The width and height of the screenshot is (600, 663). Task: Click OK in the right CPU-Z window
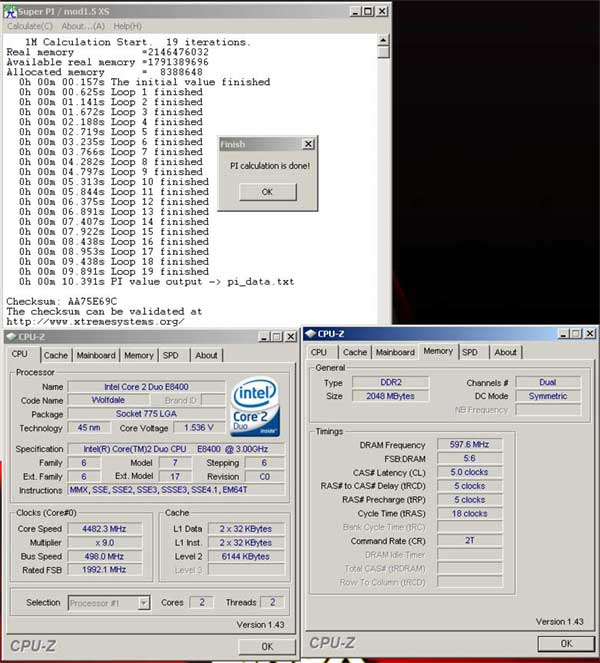coord(567,644)
